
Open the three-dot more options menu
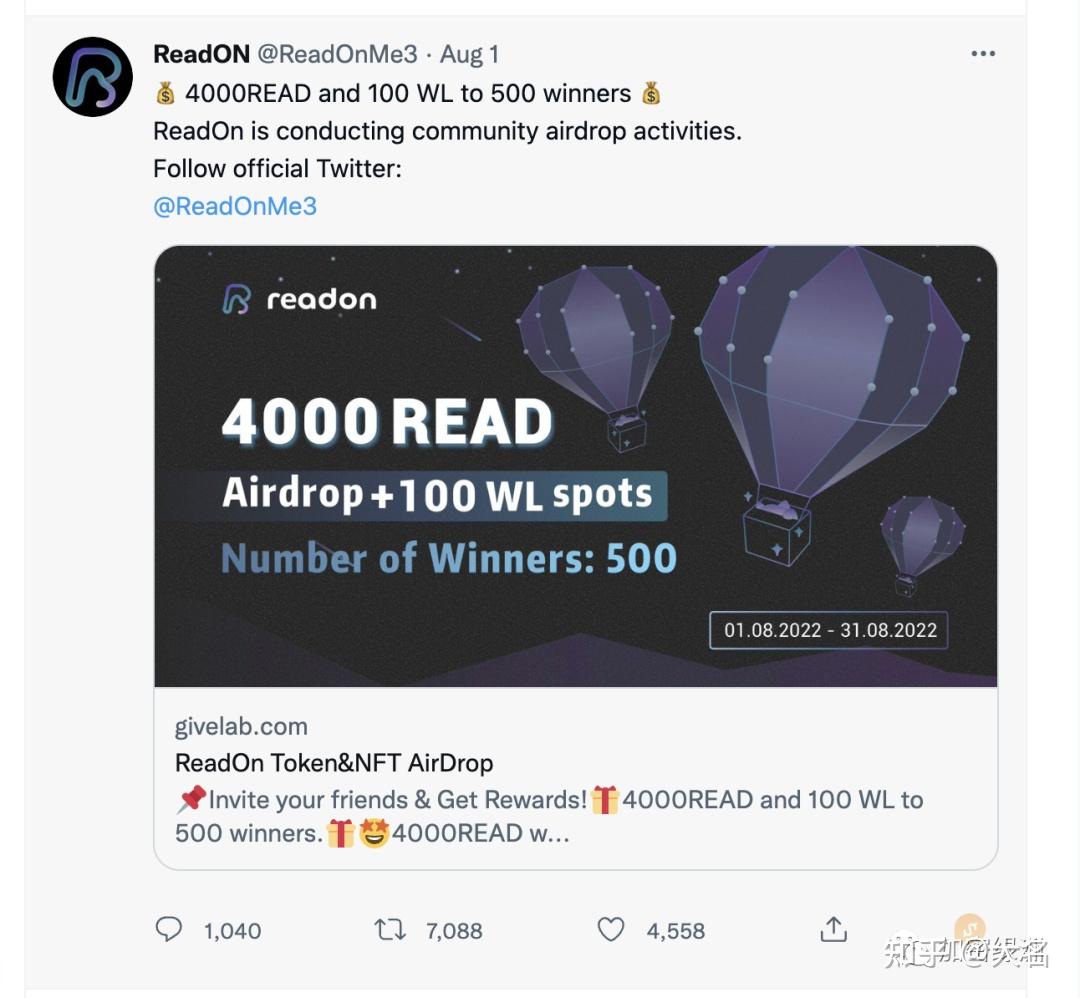point(983,54)
